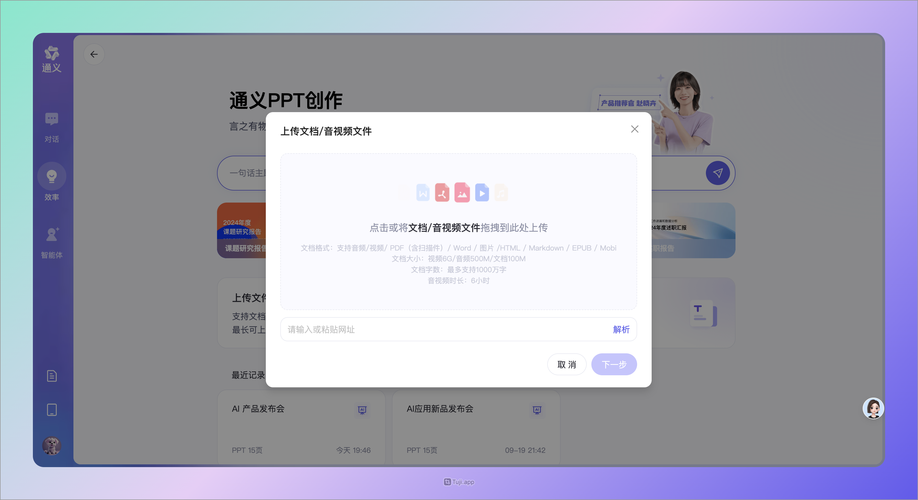Click the Word file icon in upload area

(423, 192)
